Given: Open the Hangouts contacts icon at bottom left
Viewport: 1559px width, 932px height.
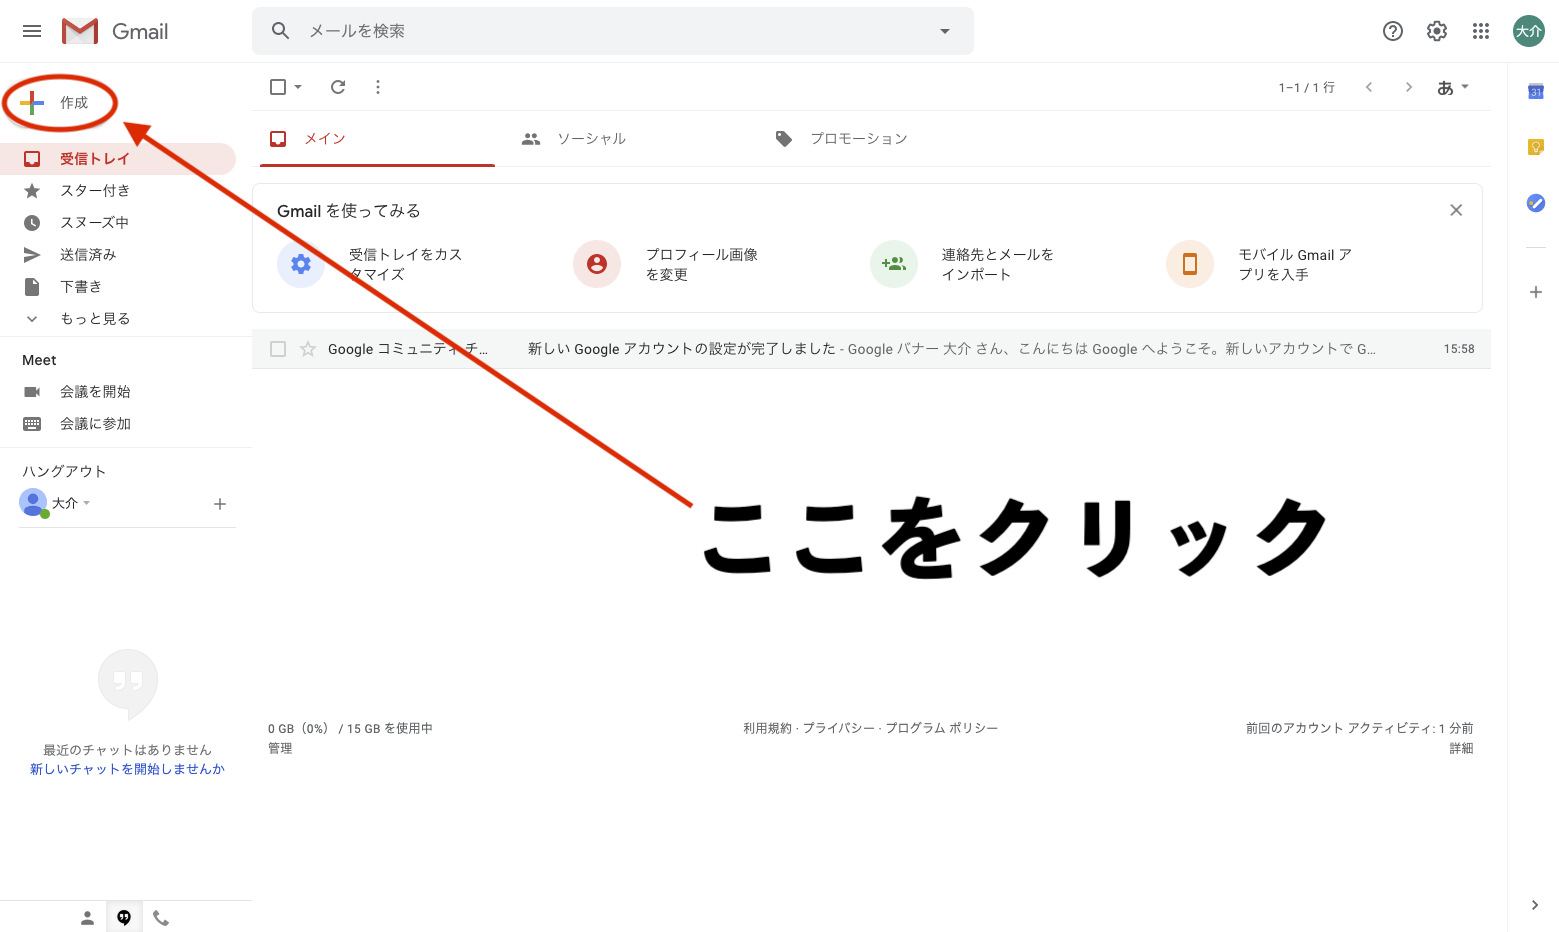Looking at the screenshot, I should click(87, 916).
